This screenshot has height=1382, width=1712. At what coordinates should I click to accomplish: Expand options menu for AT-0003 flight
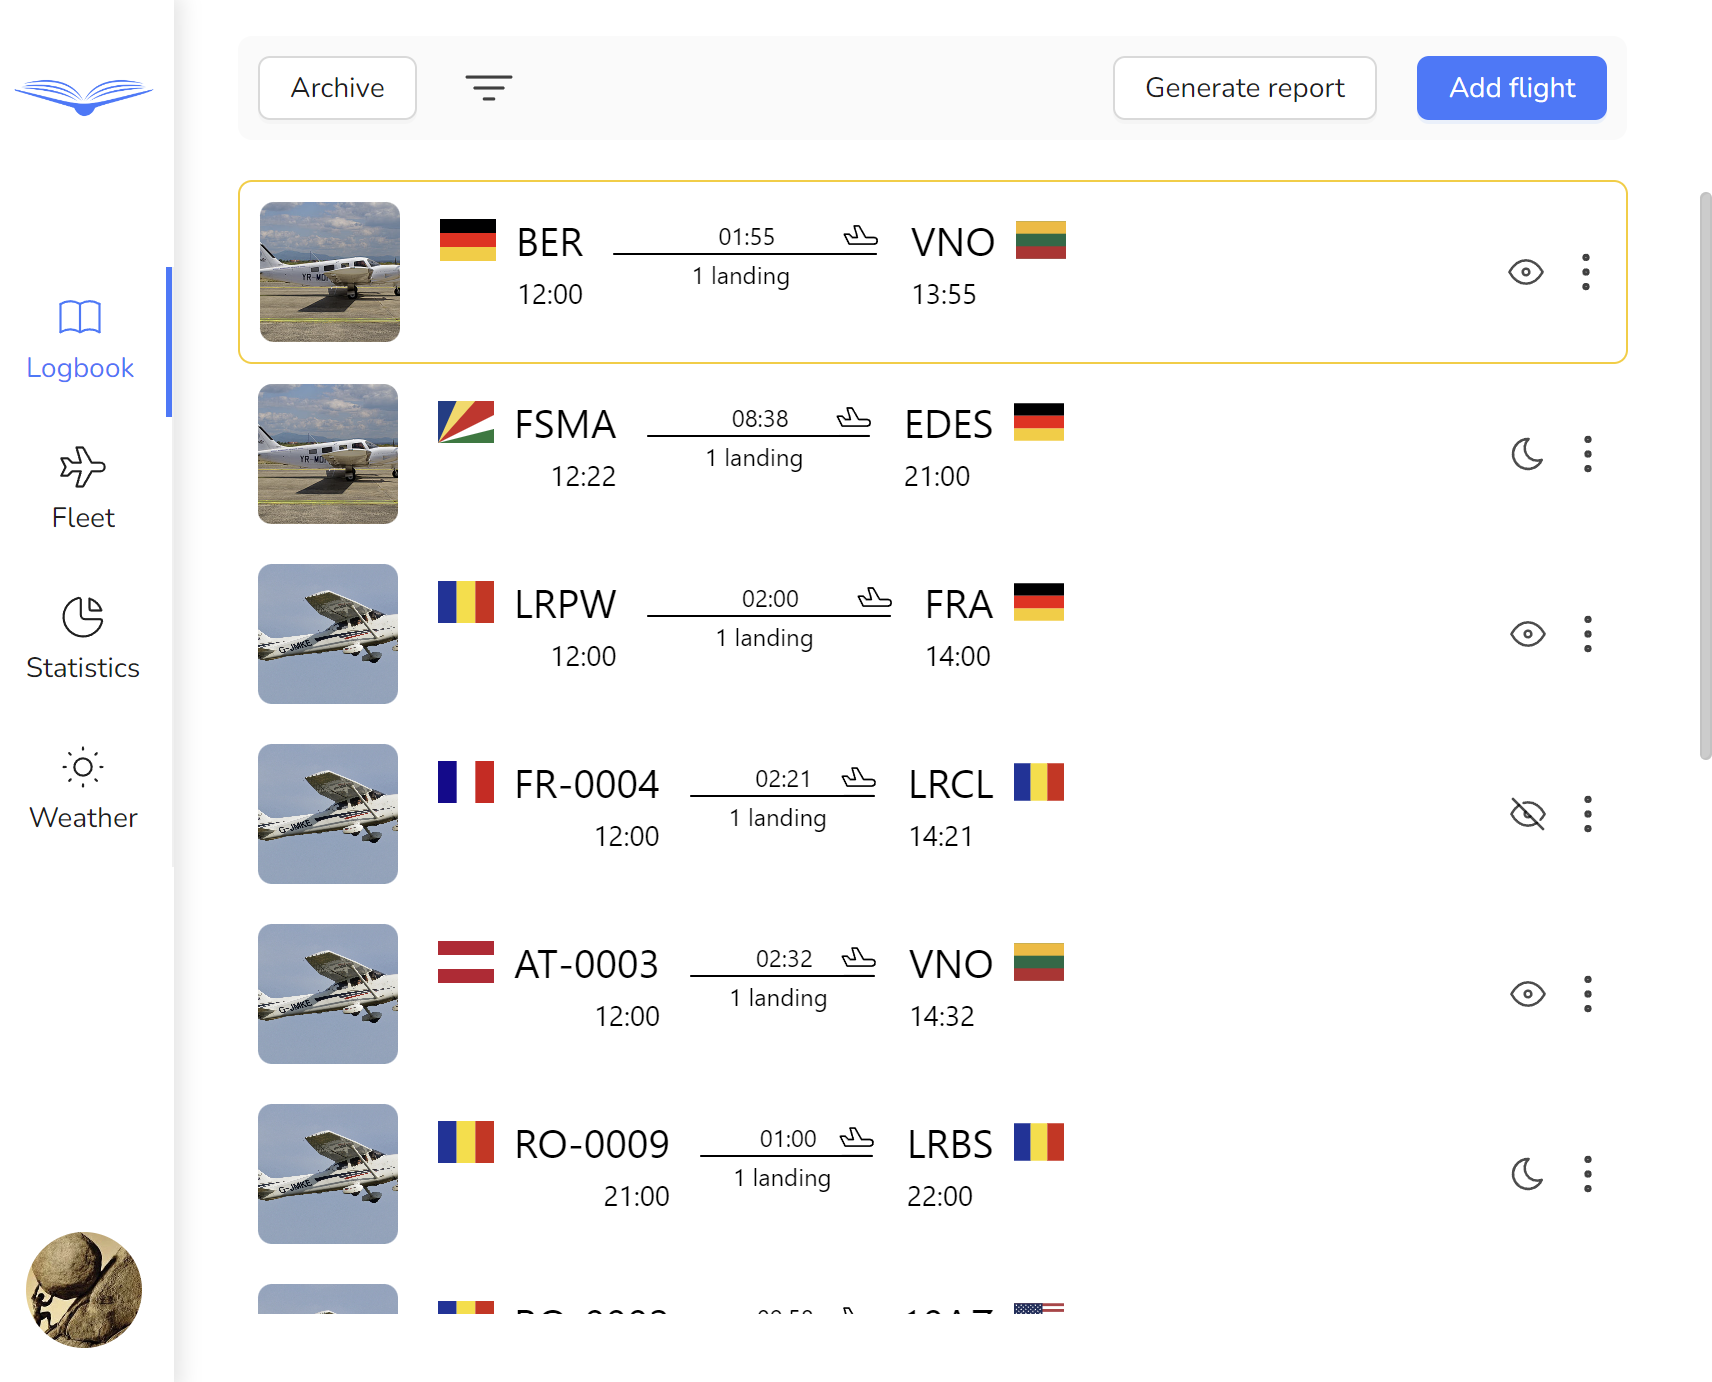pos(1588,994)
